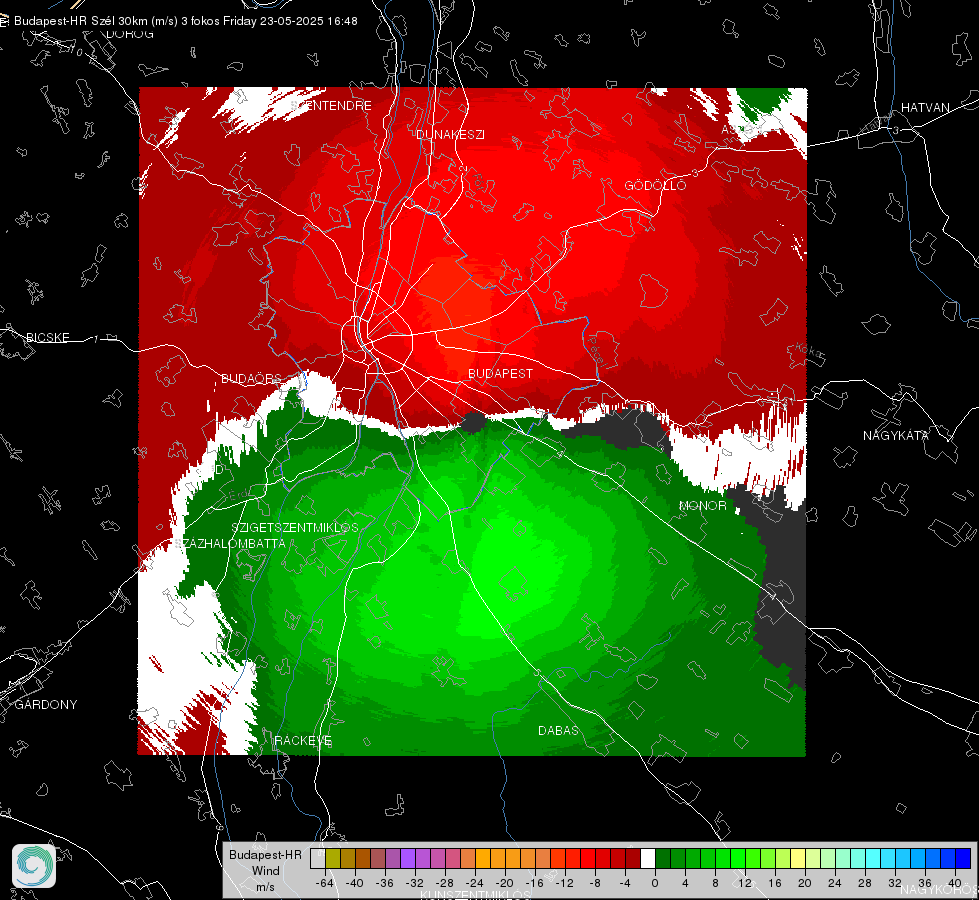
Task: Click the -64 legend scale value
Action: pyautogui.click(x=324, y=883)
